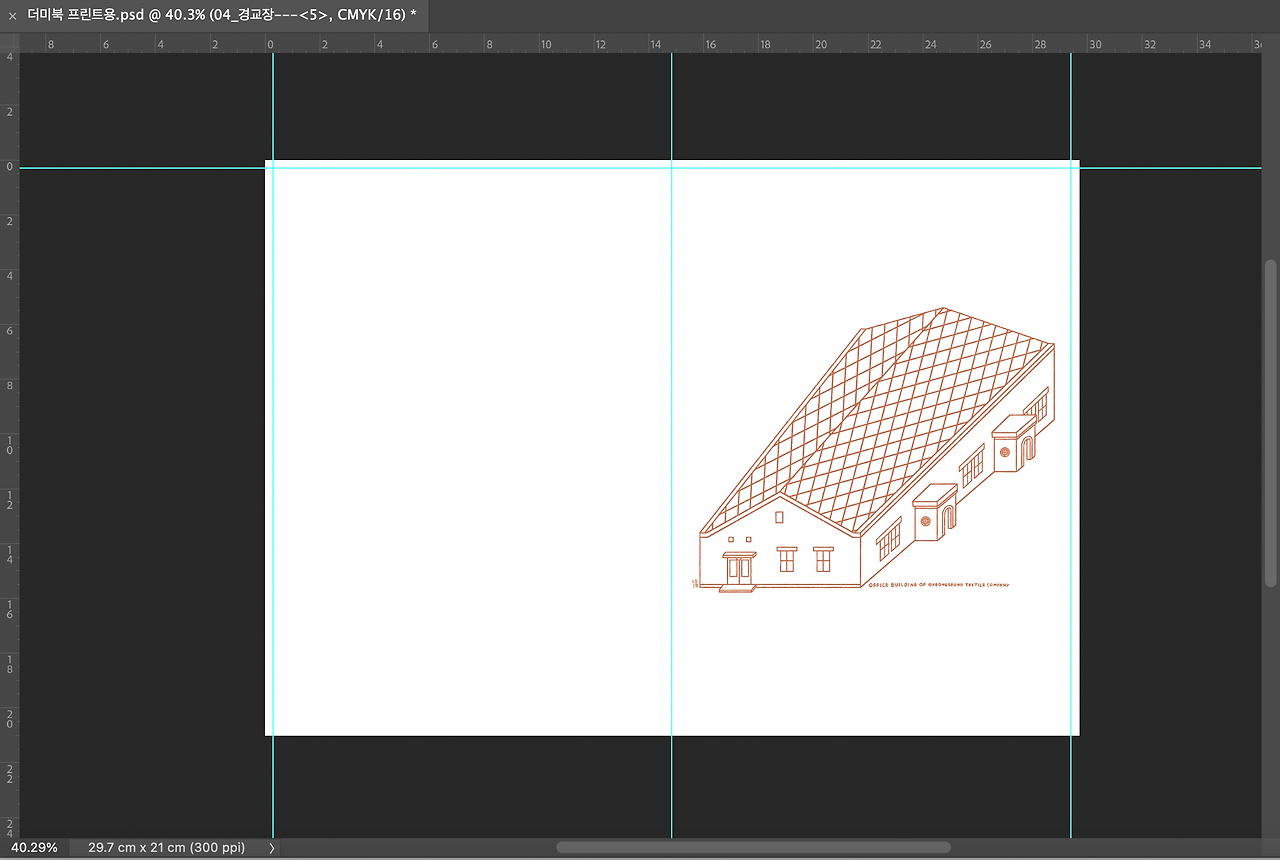Click the small round window above the front gable
This screenshot has width=1280, height=860.
tap(780, 517)
